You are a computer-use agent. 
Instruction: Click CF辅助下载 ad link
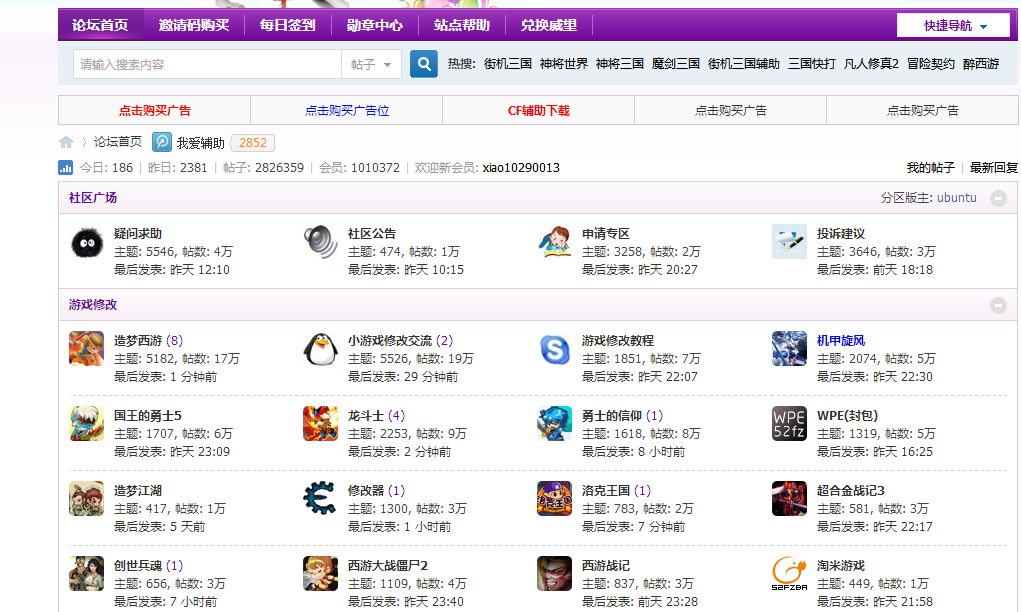tap(538, 111)
